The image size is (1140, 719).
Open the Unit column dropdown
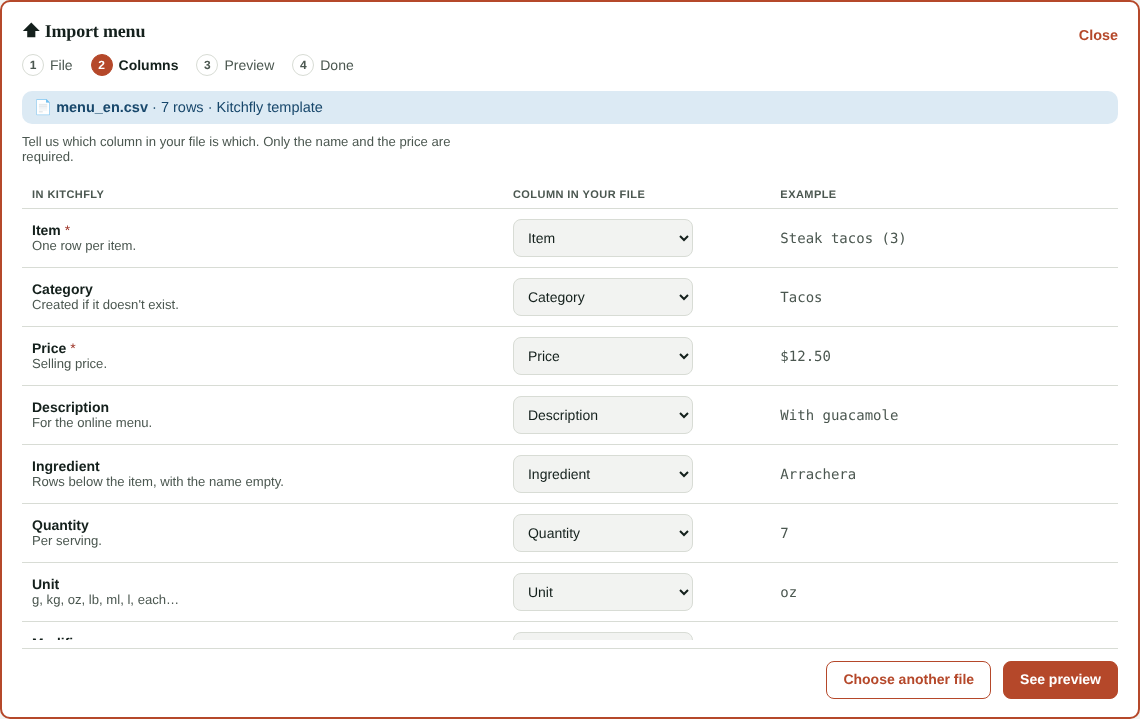coord(603,592)
